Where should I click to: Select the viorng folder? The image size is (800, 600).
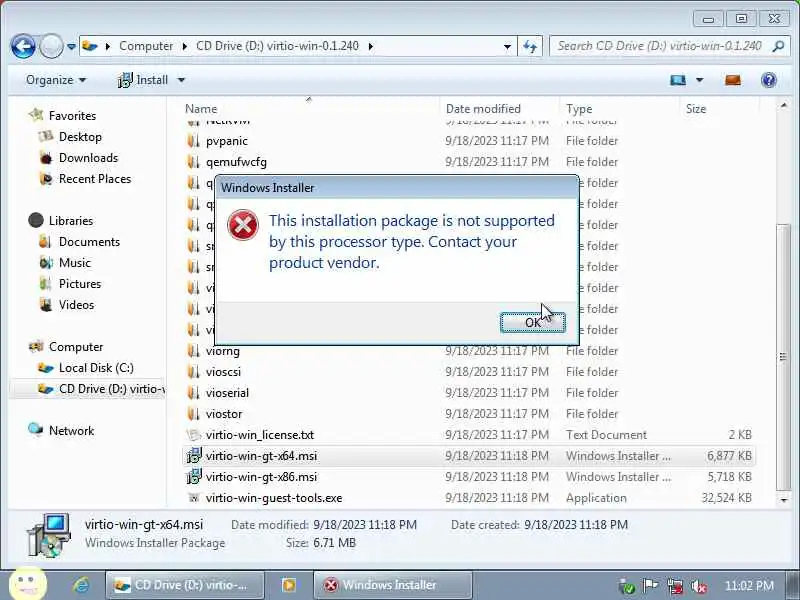coord(222,351)
